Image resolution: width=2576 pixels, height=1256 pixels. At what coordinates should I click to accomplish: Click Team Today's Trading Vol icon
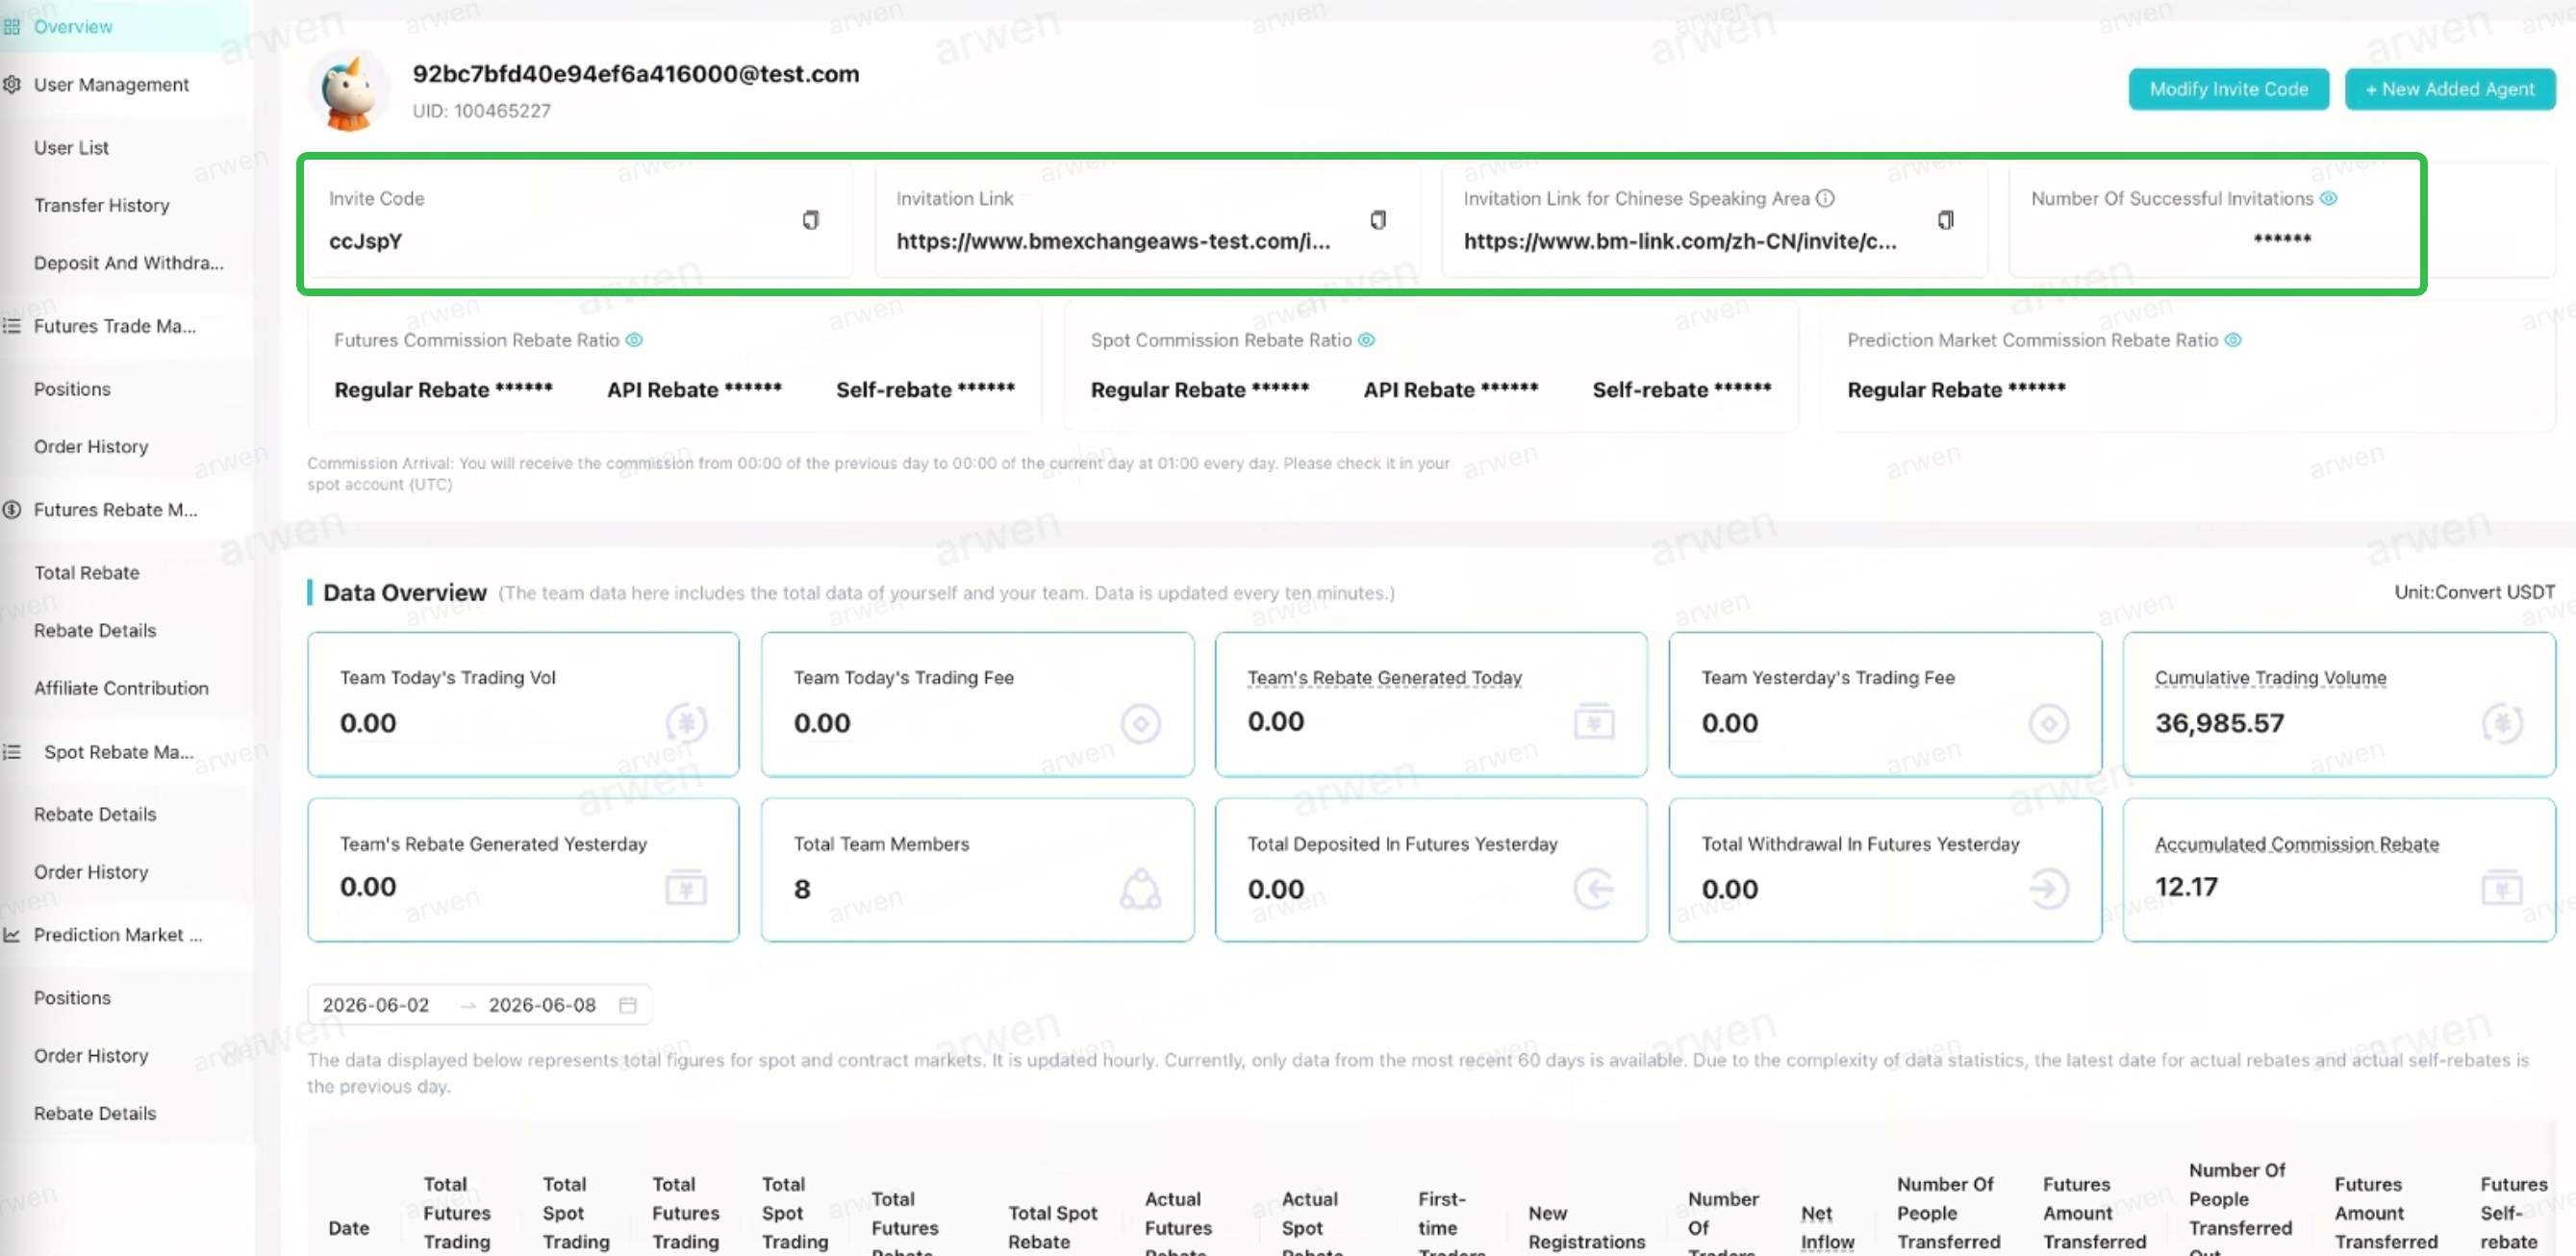(x=687, y=723)
